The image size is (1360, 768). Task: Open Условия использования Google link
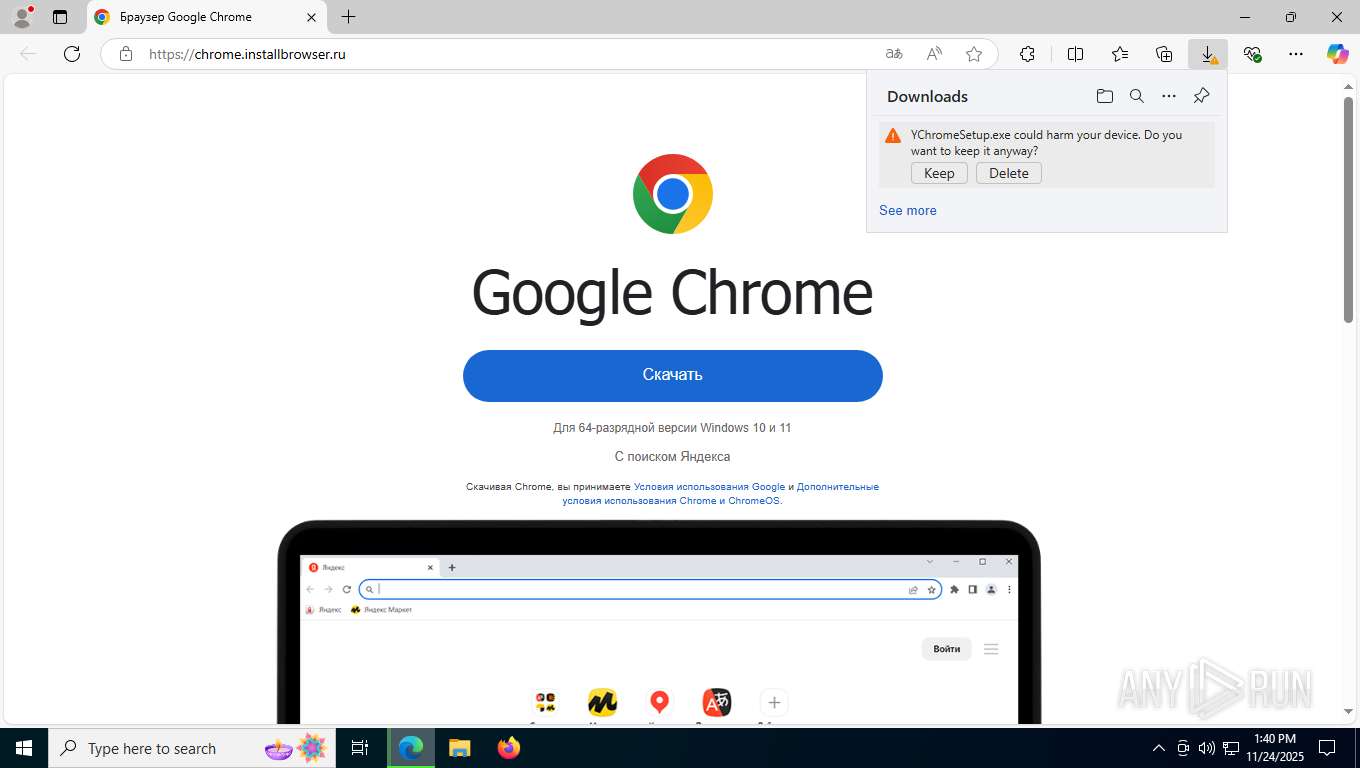pos(709,487)
